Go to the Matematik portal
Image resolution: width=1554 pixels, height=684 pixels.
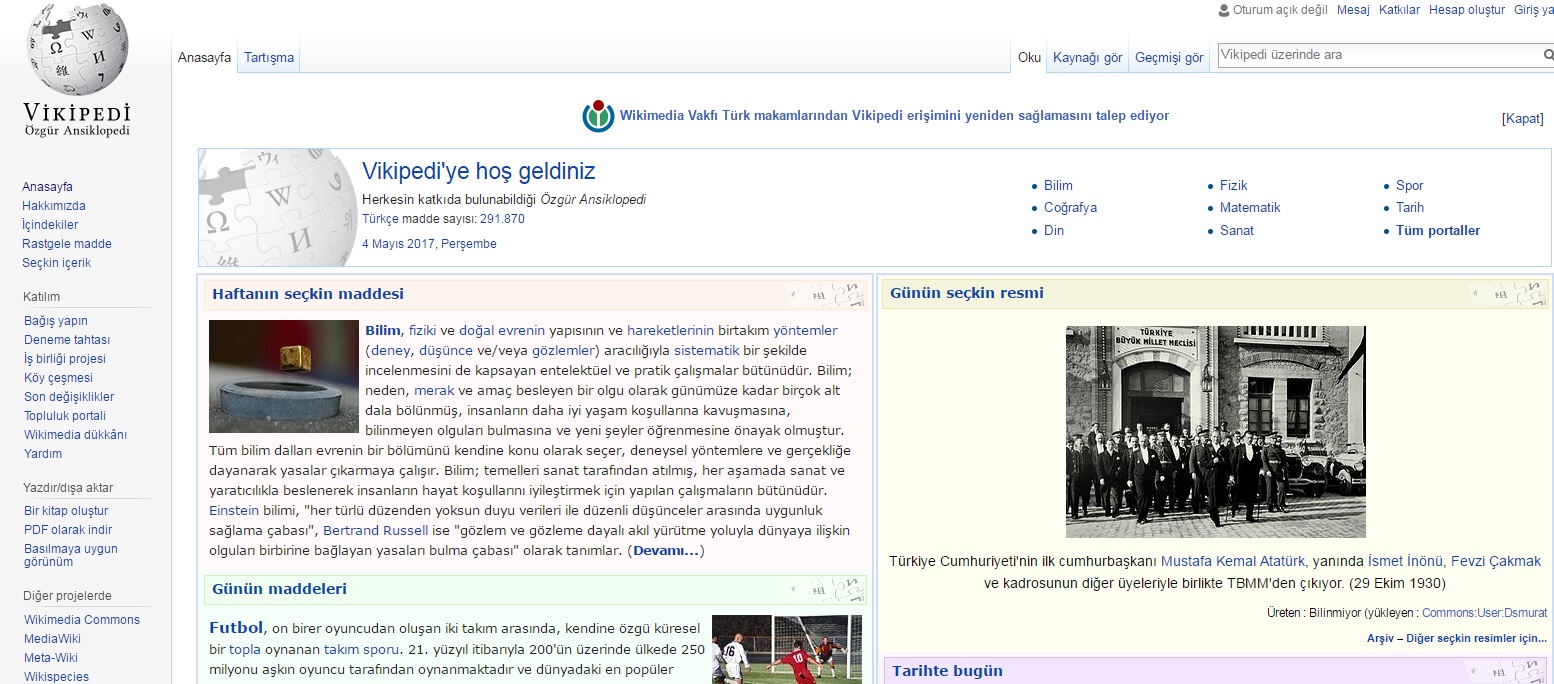coord(1249,208)
